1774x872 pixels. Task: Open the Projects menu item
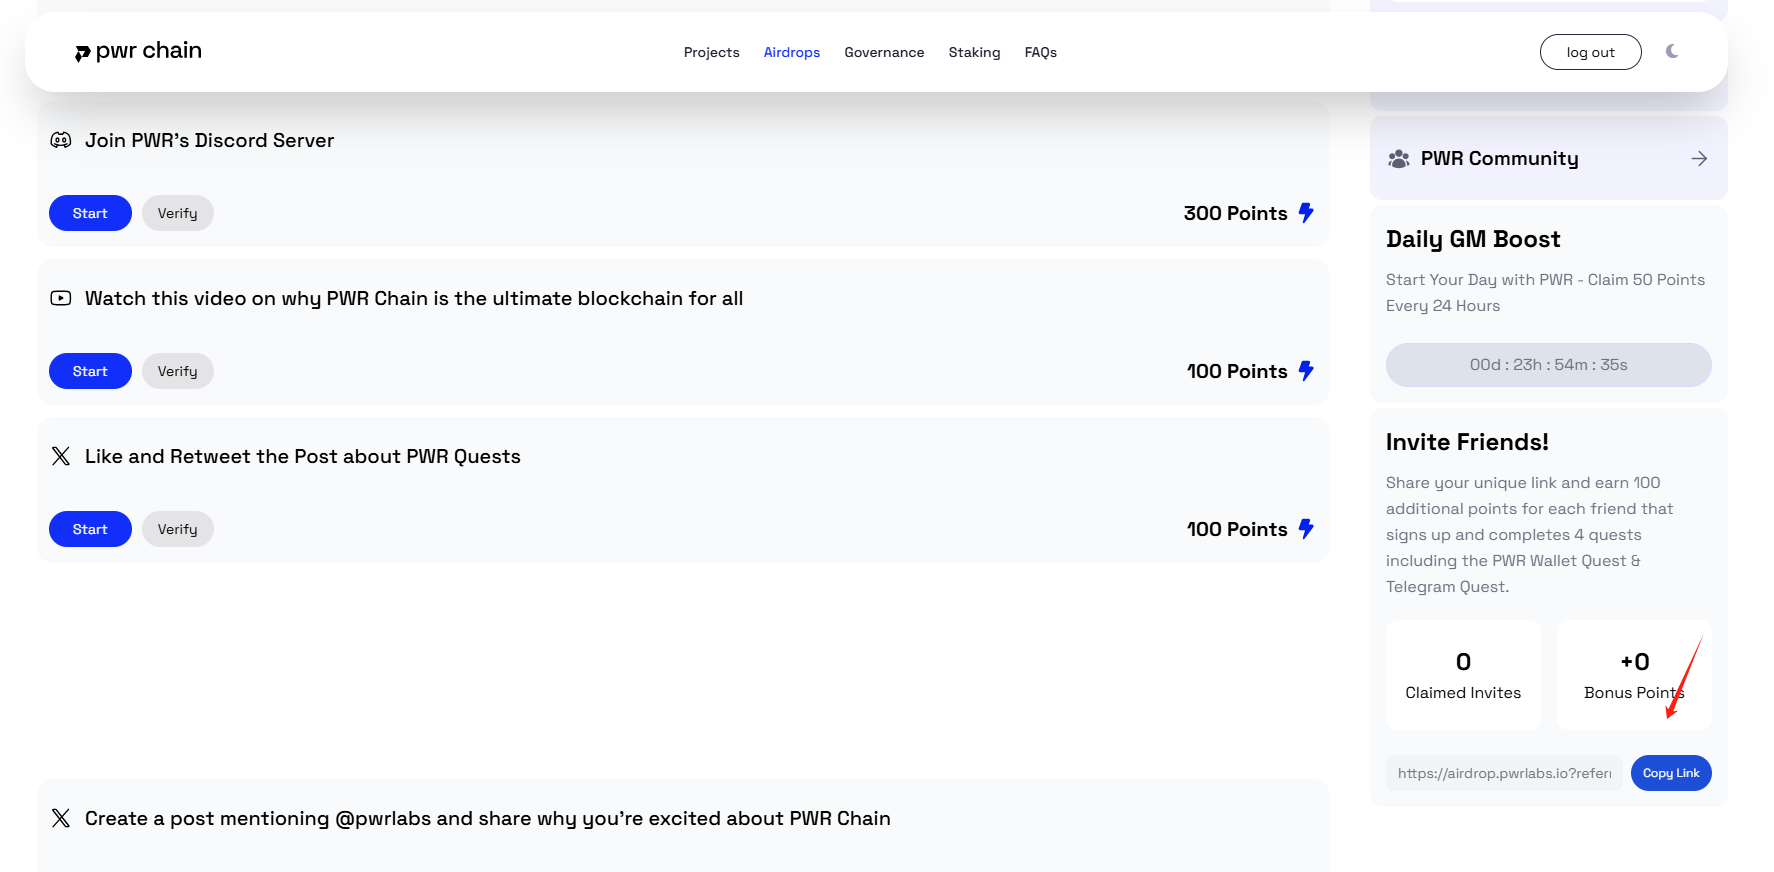pyautogui.click(x=711, y=52)
